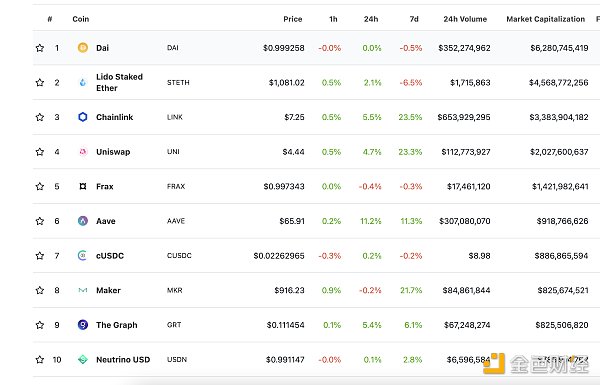Click the Uniswap pink logo icon
The image size is (600, 385).
pyautogui.click(x=83, y=152)
